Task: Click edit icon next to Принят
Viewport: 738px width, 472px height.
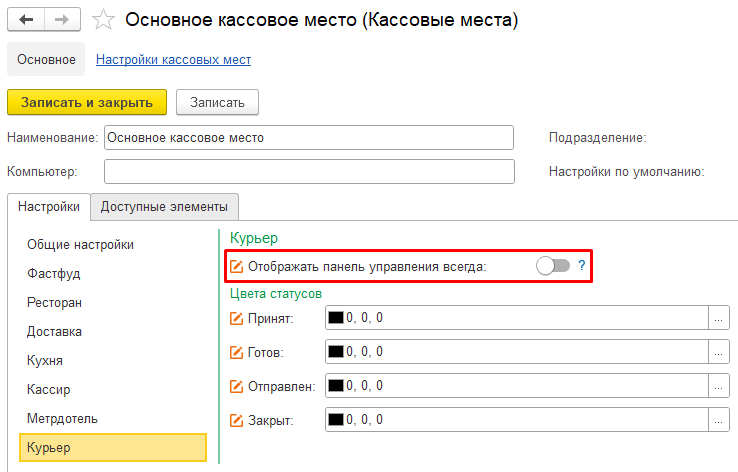Action: tap(236, 319)
